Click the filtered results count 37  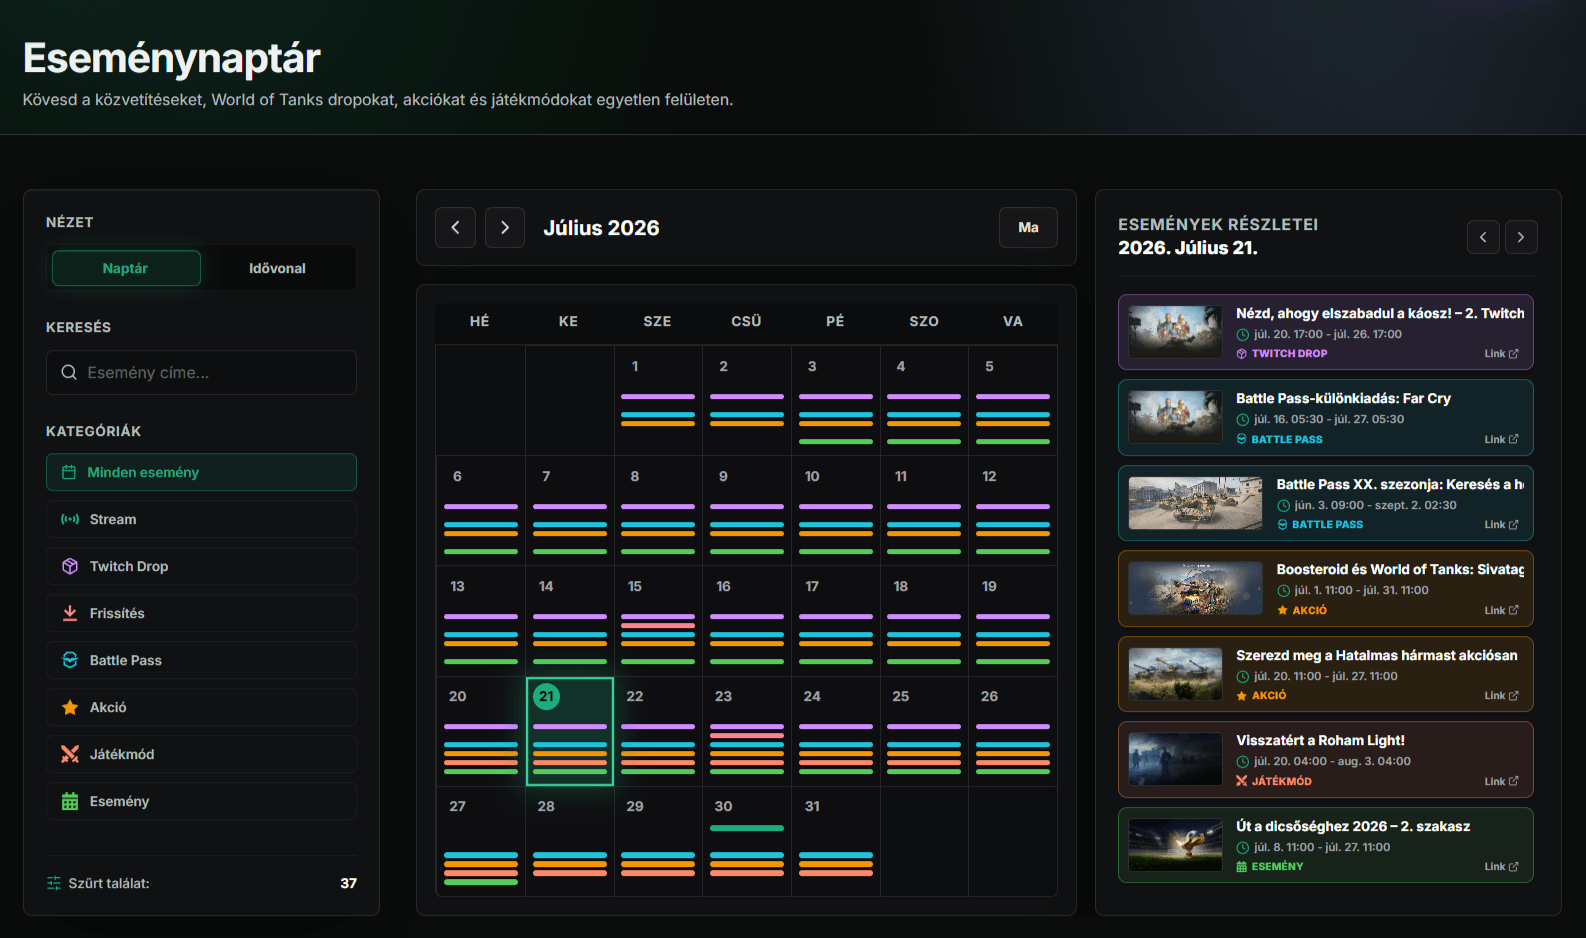[348, 883]
